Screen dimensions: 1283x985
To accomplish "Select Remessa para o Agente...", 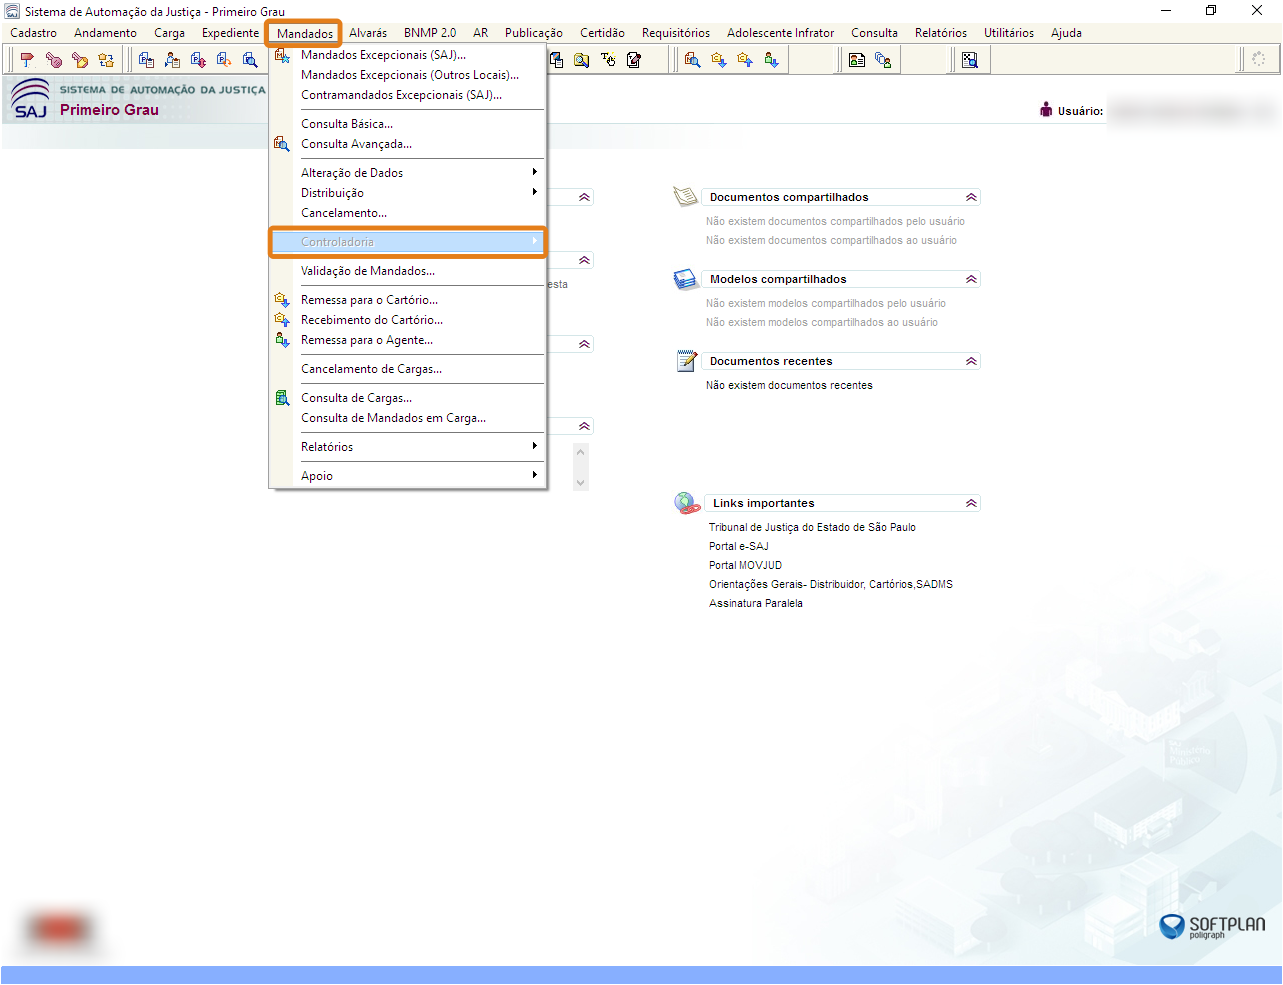I will click(x=408, y=340).
